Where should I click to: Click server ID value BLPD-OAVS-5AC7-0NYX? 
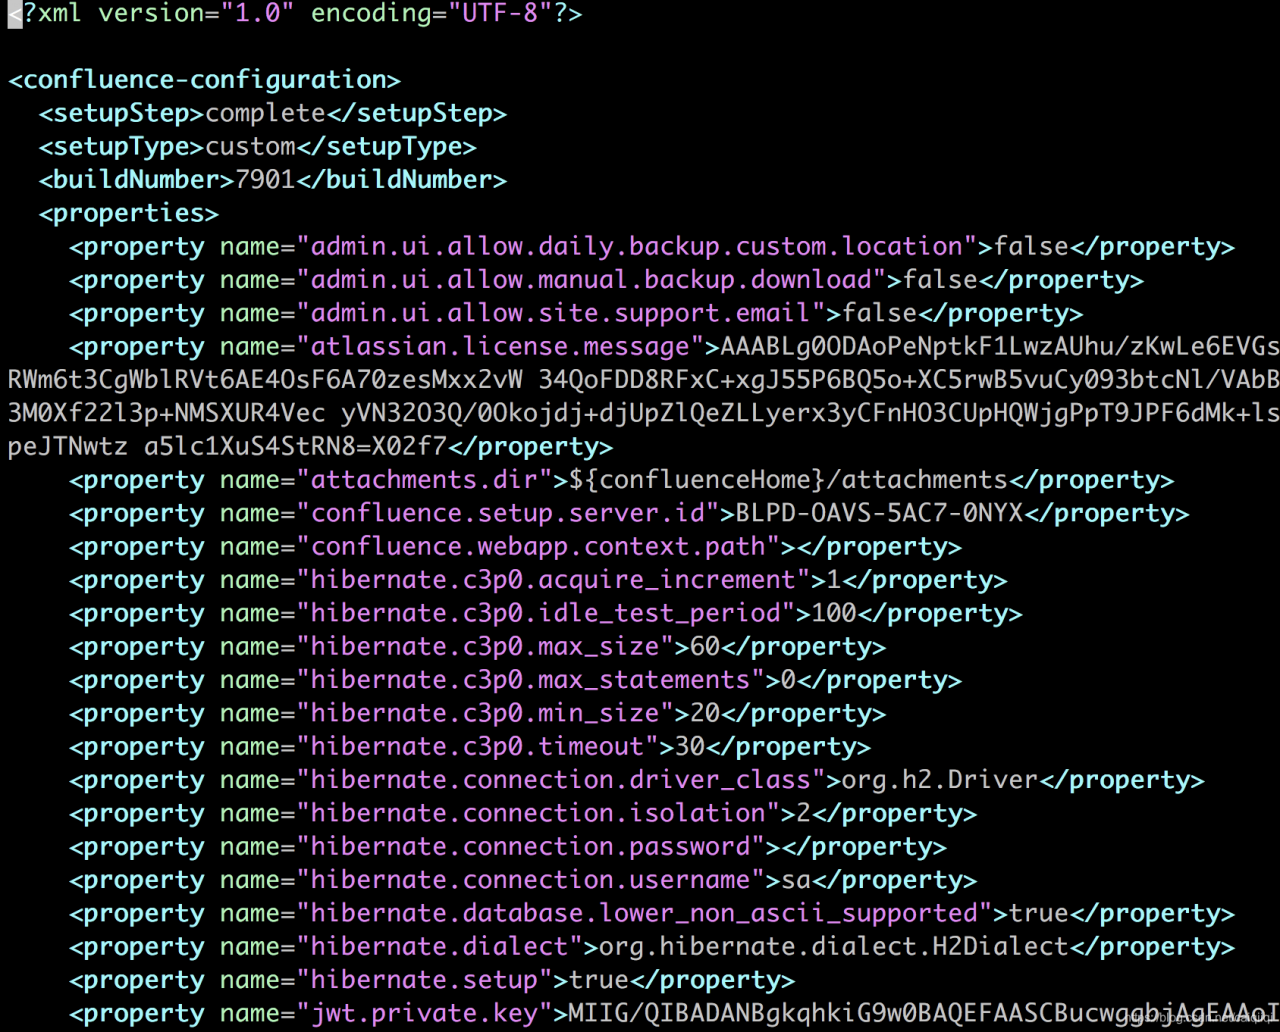pos(879,513)
